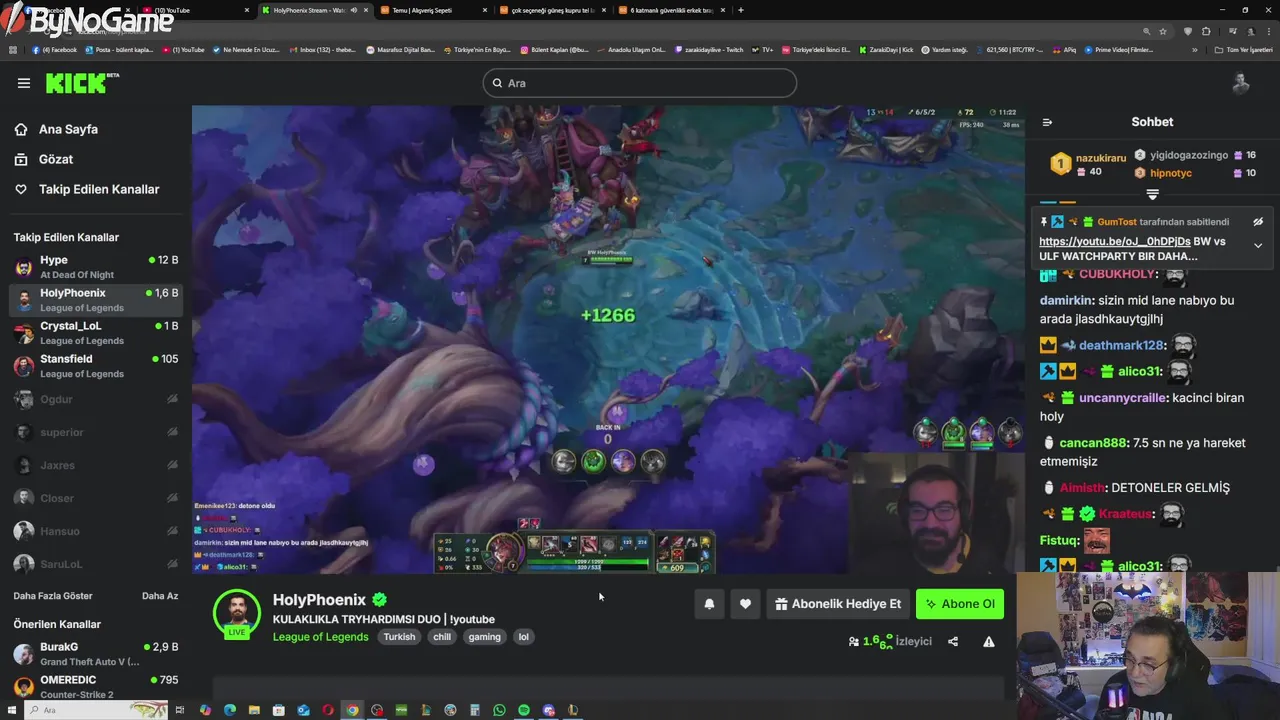
Task: Click Daha Az to show fewer
Action: click(160, 596)
